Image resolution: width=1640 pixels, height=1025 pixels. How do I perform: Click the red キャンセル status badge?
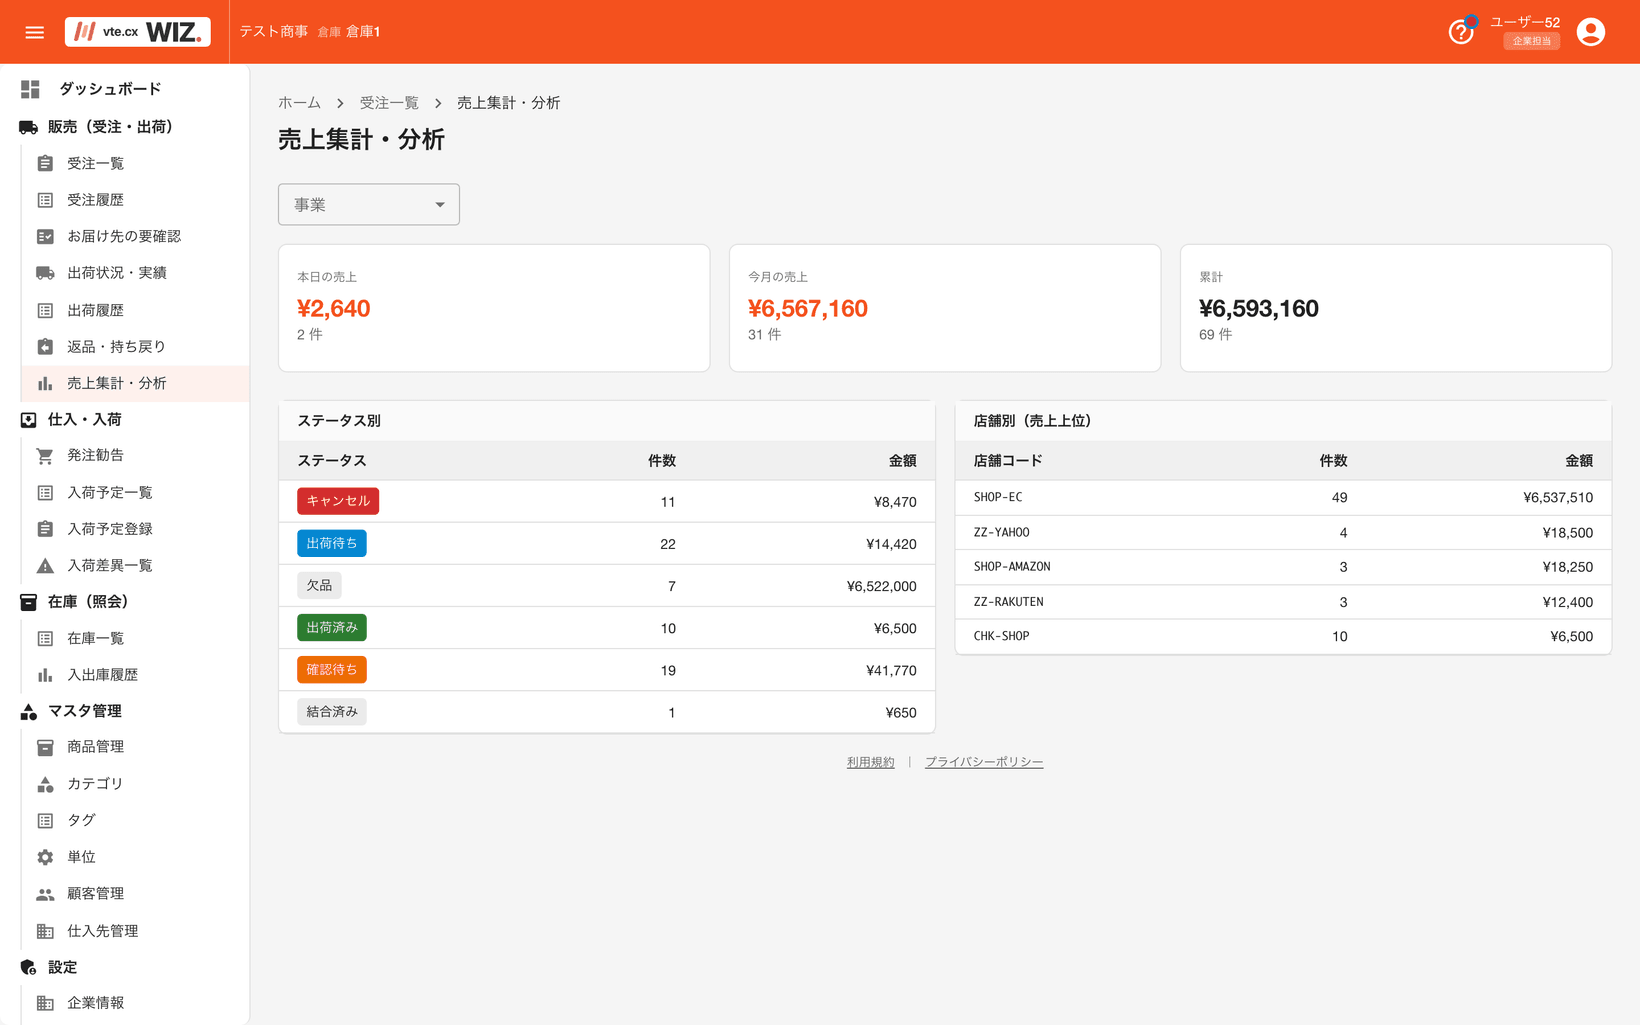(x=338, y=501)
